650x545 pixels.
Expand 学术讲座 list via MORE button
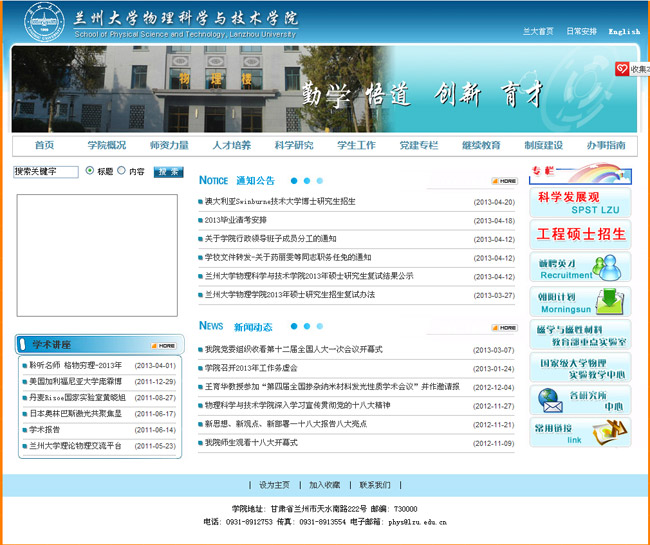tap(163, 345)
